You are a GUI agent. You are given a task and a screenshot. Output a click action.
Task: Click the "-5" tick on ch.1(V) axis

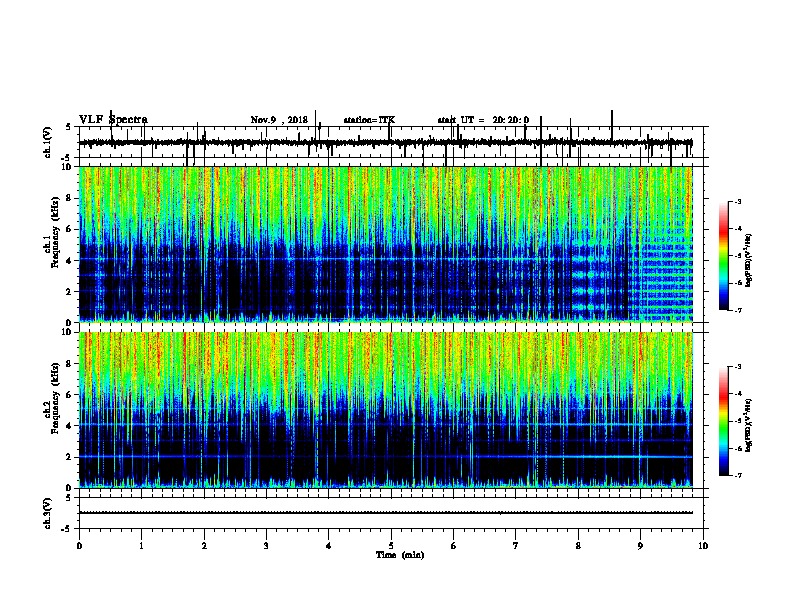pos(67,158)
